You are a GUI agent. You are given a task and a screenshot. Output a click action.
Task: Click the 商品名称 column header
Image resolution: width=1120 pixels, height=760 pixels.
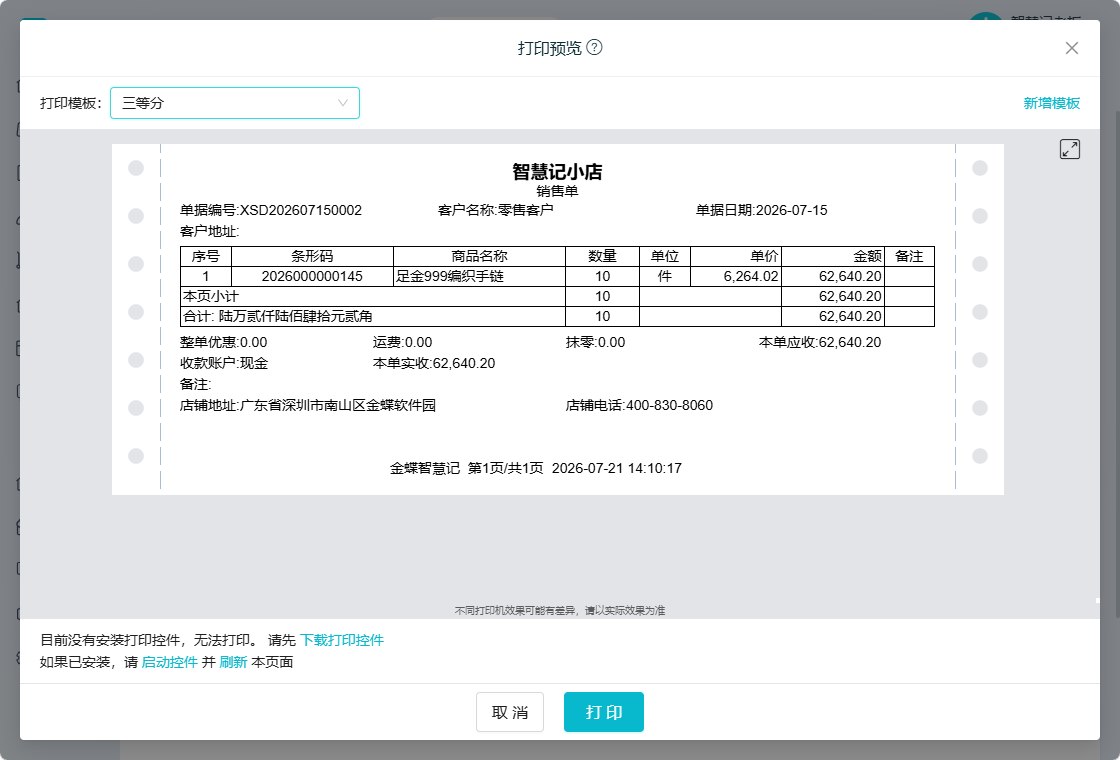(x=479, y=256)
